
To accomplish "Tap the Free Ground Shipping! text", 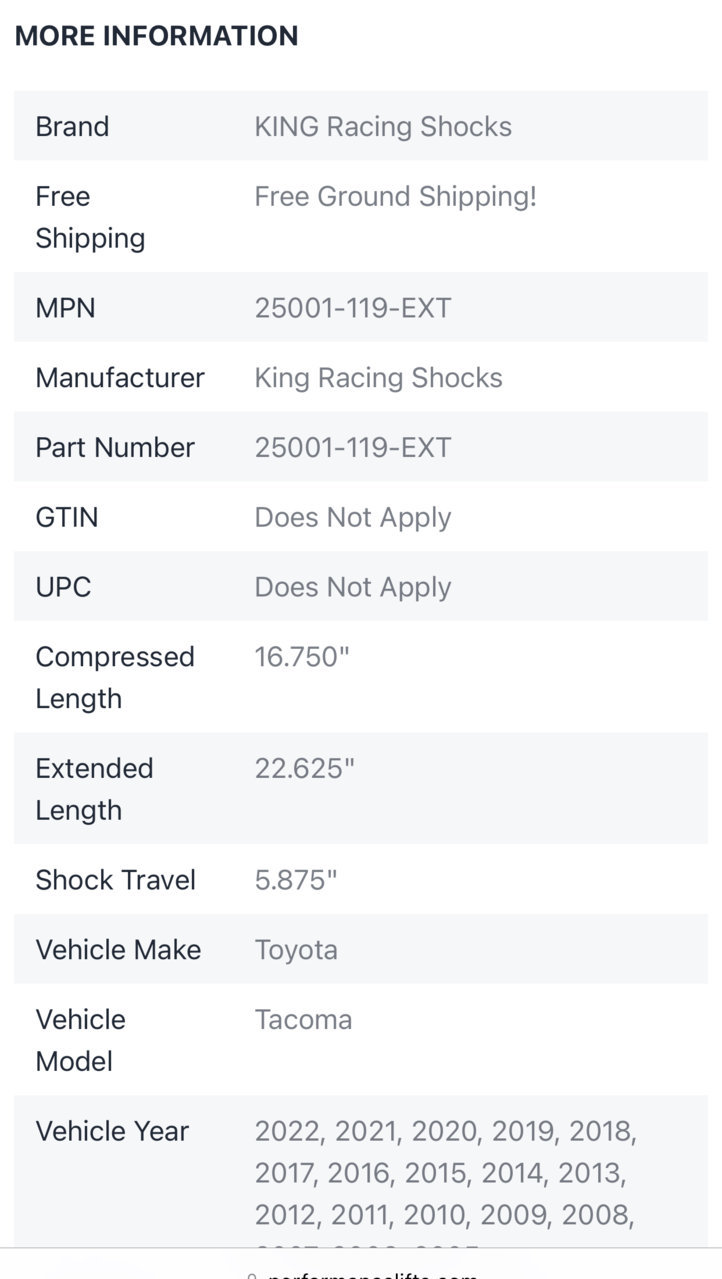I will 396,197.
